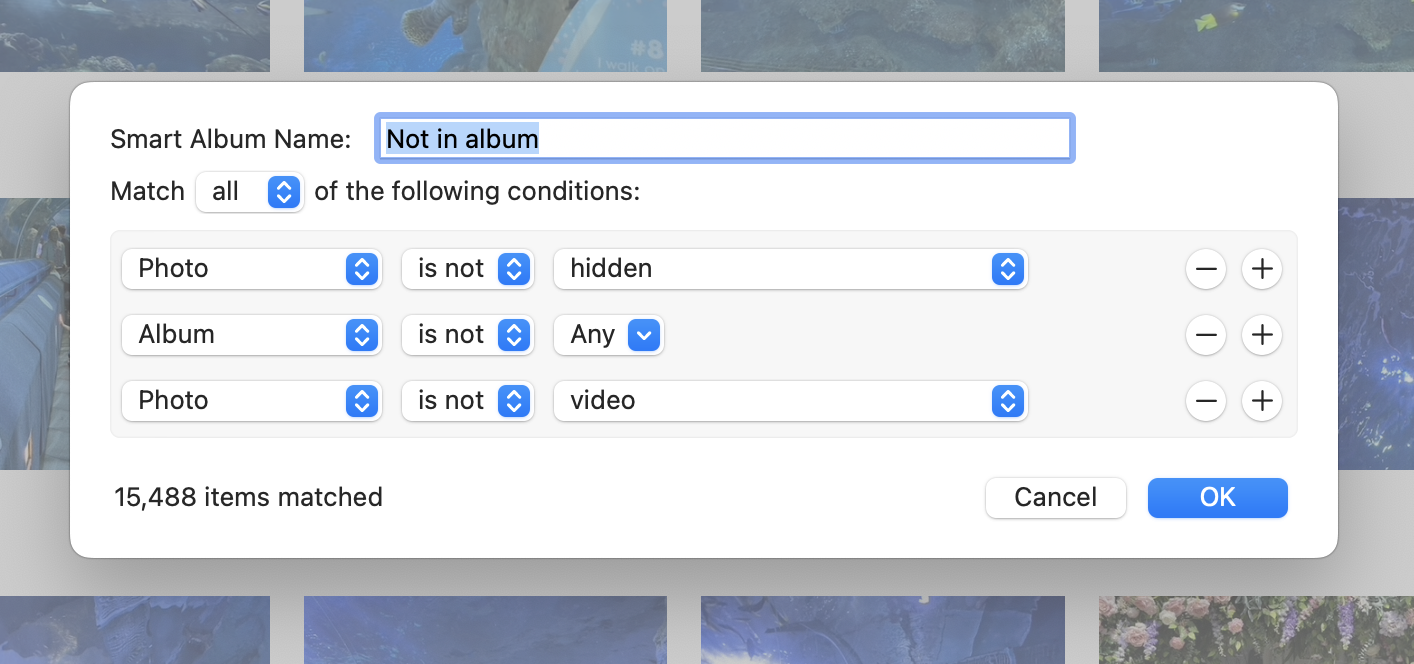This screenshot has height=664, width=1414.
Task: Remove the Album condition row
Action: pos(1206,335)
